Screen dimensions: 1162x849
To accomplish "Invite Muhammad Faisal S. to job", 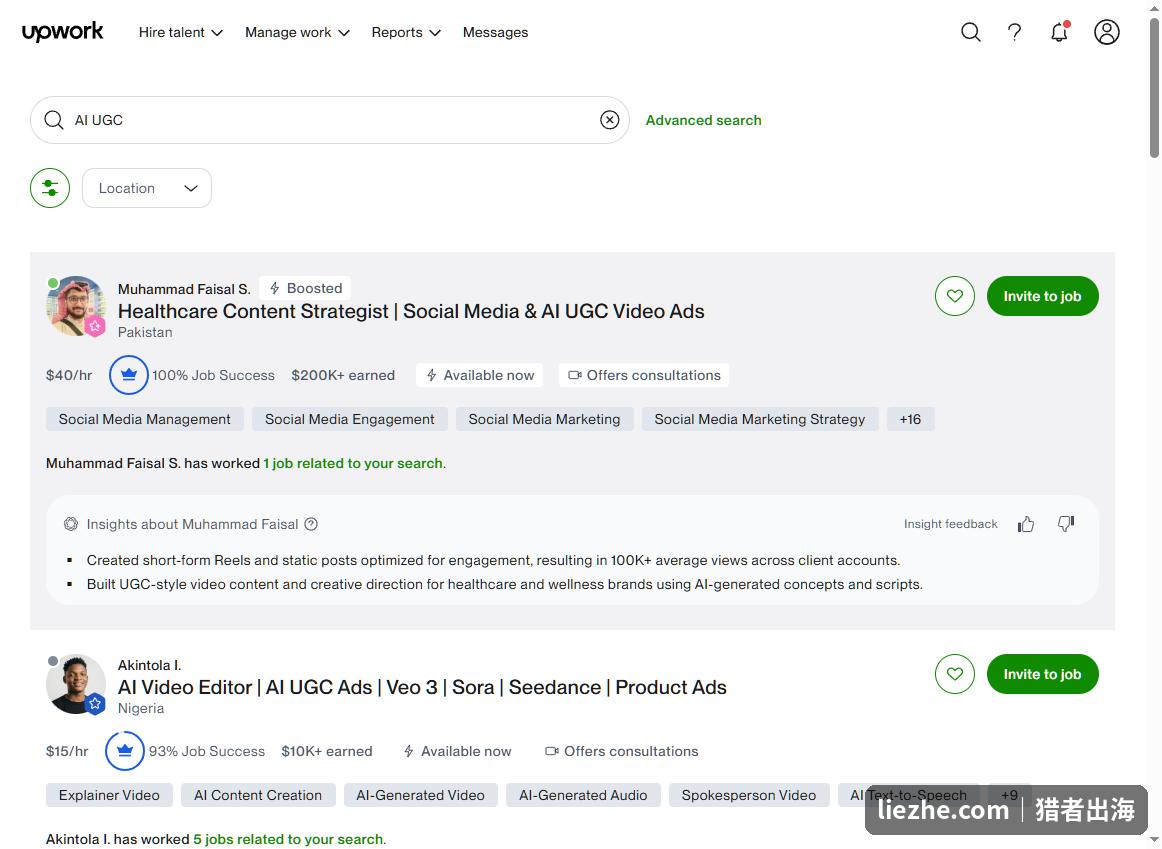I will (1042, 296).
